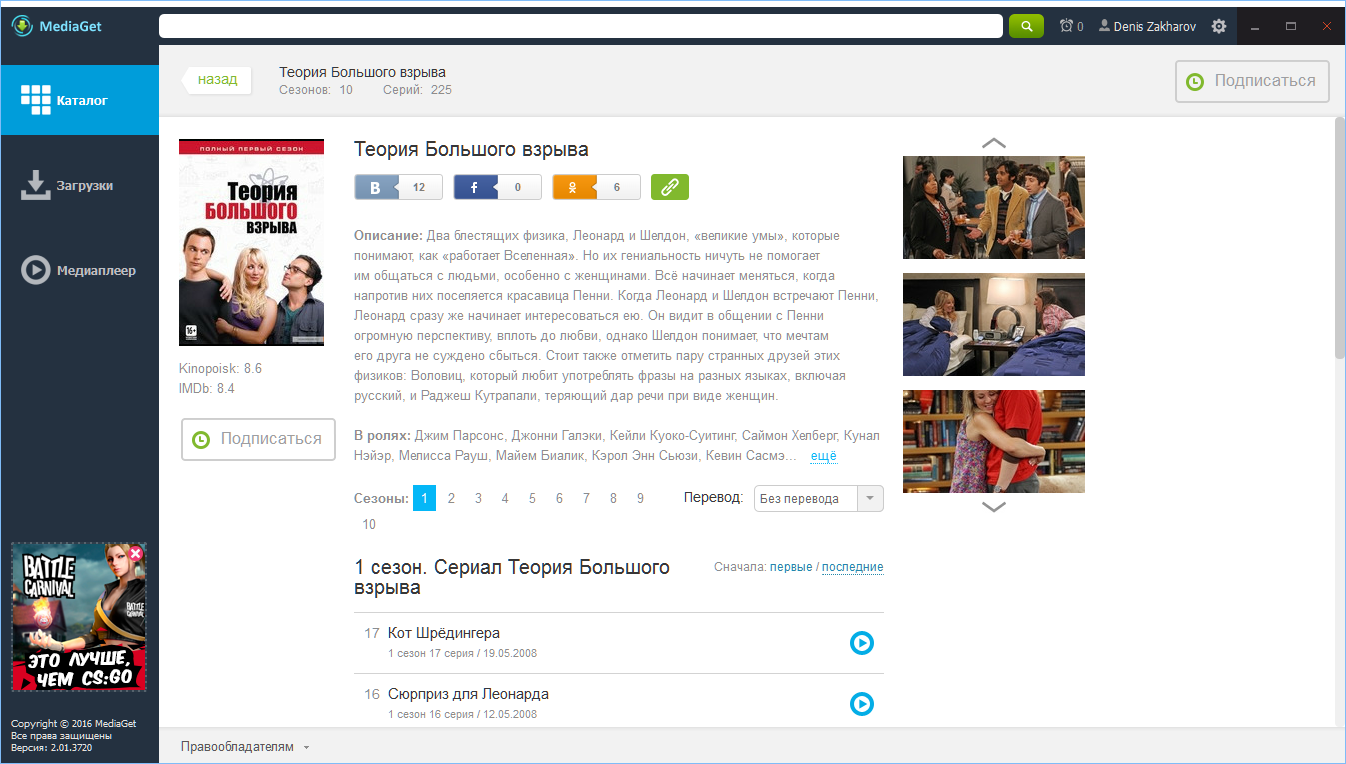Expand the Правообладателям dropdown
Screen dimensions: 1346x764
(x=245, y=747)
